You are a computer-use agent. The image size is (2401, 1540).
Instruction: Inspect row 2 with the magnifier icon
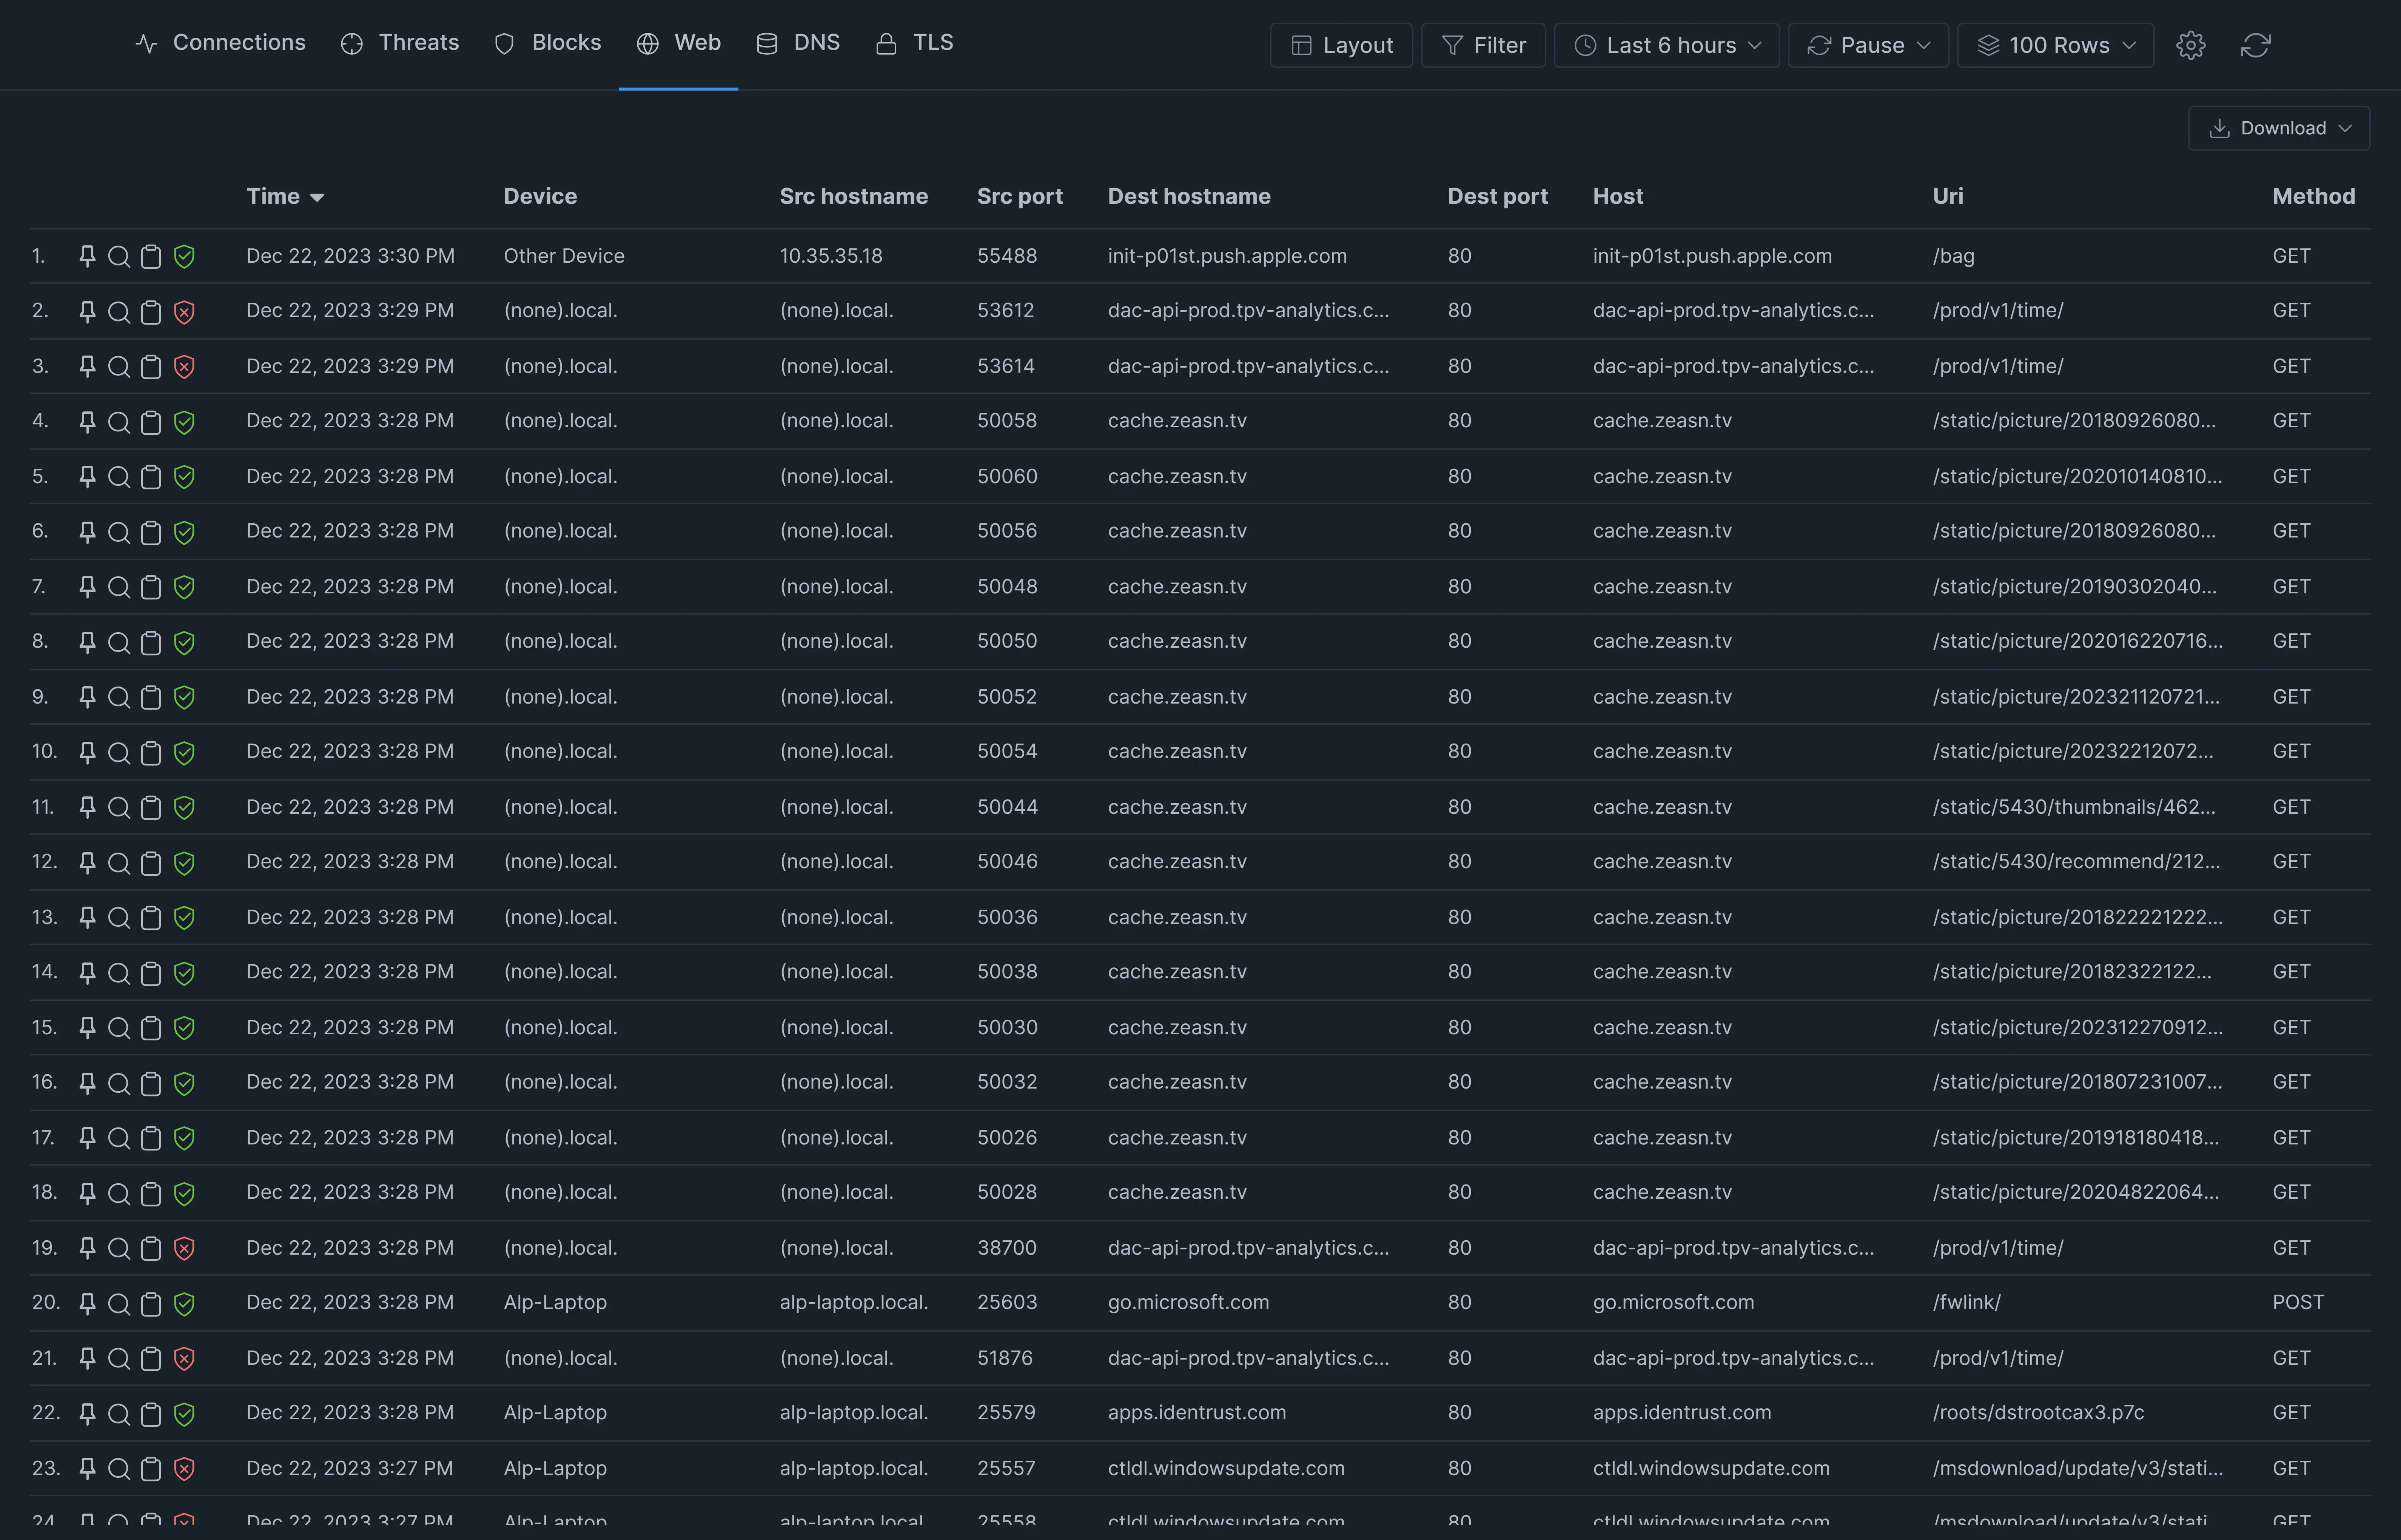[x=118, y=312]
